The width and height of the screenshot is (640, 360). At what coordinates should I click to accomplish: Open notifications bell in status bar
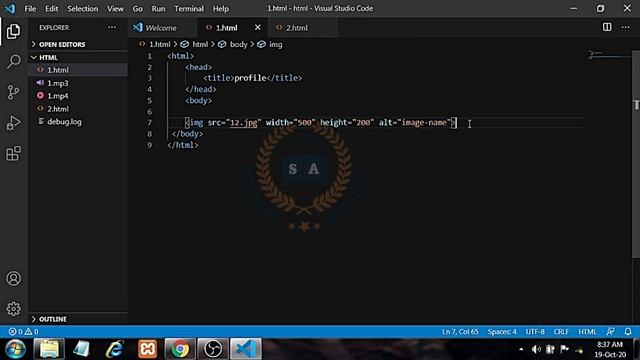tap(628, 331)
